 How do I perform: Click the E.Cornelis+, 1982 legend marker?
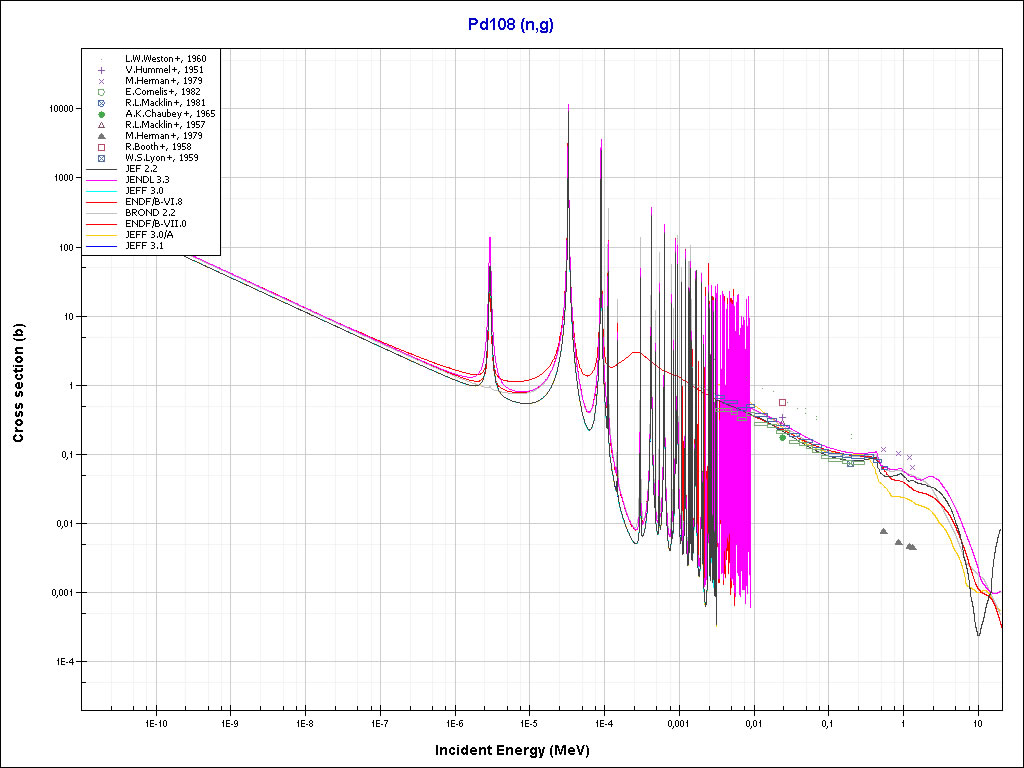pyautogui.click(x=102, y=92)
